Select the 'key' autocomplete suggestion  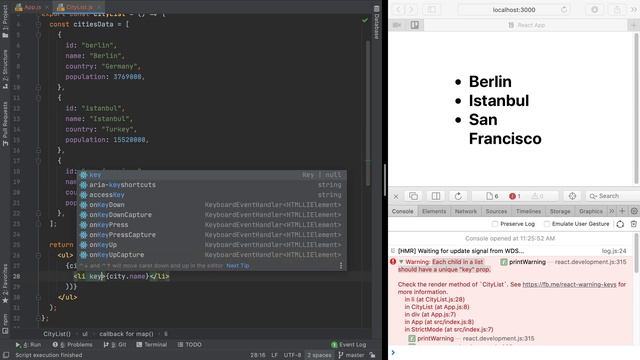(212, 175)
